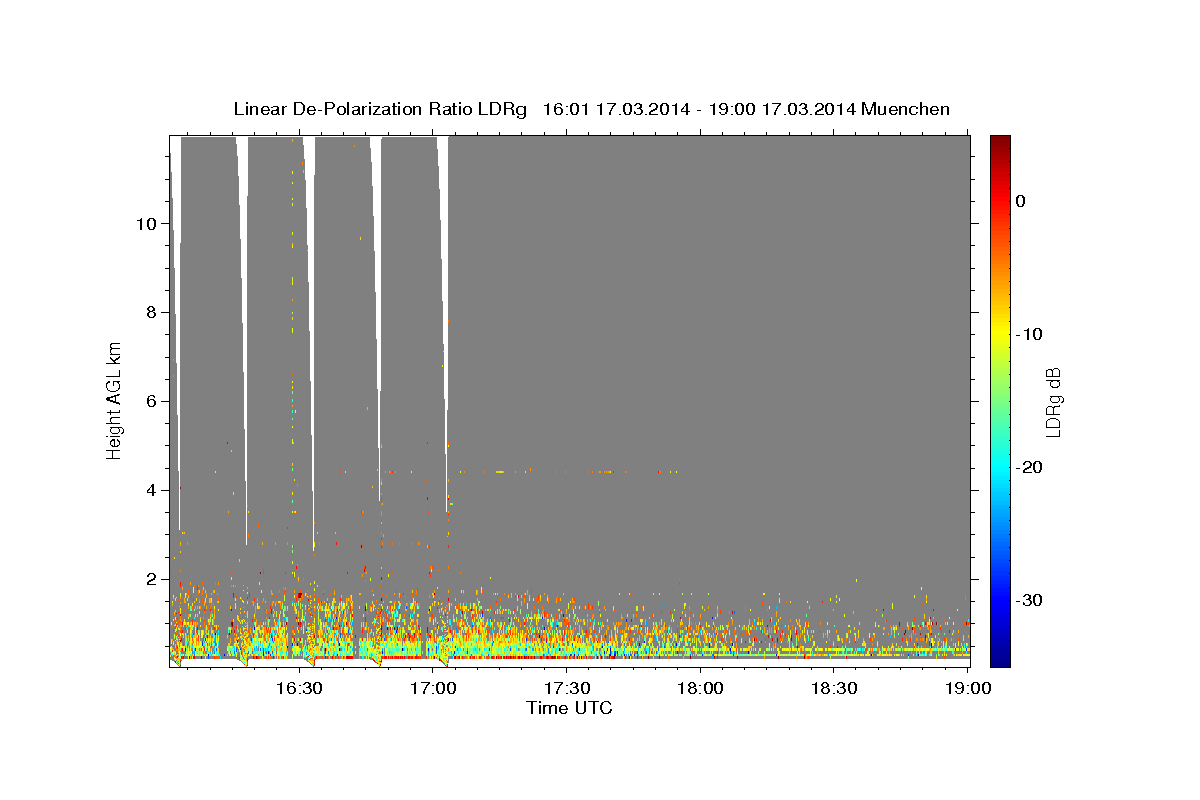The height and width of the screenshot is (800, 1200).
Task: Click the start time "16:01 17.03.2014" in title
Action: click(615, 109)
